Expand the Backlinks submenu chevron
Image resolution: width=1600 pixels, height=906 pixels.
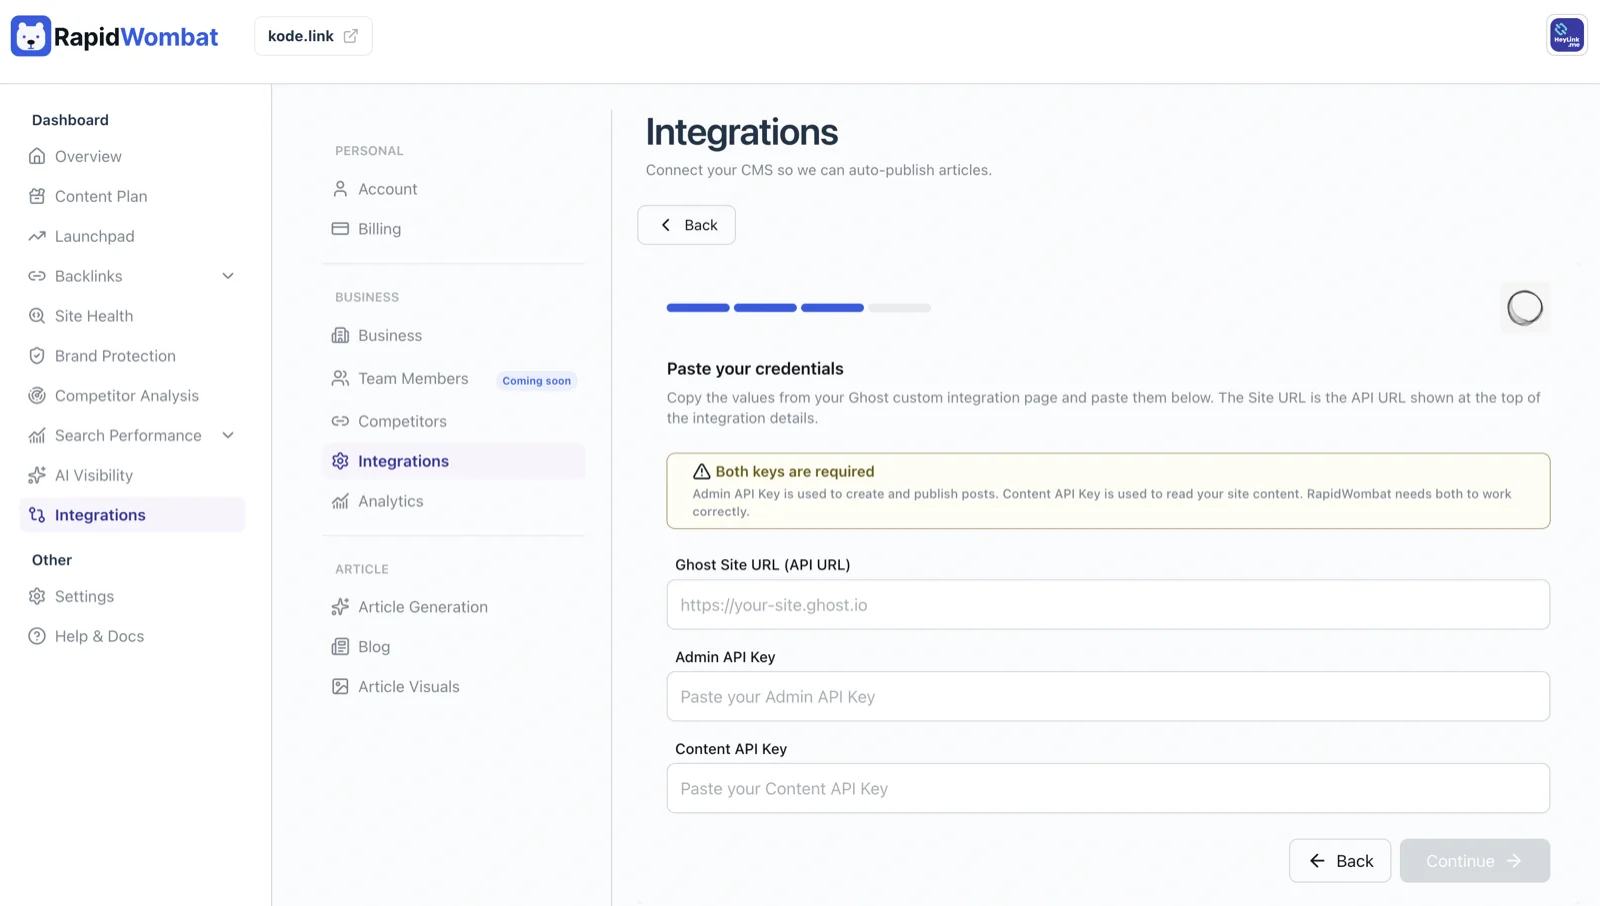point(228,276)
